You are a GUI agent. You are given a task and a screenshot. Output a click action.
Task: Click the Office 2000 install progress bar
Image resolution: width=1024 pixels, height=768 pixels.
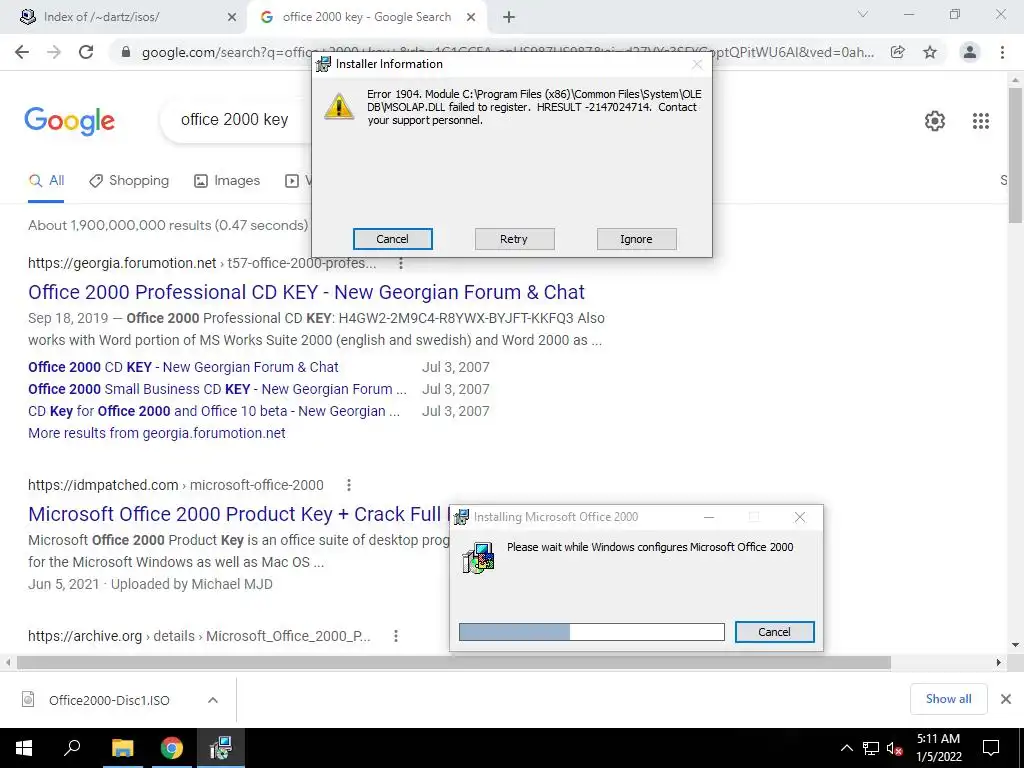pyautogui.click(x=592, y=632)
